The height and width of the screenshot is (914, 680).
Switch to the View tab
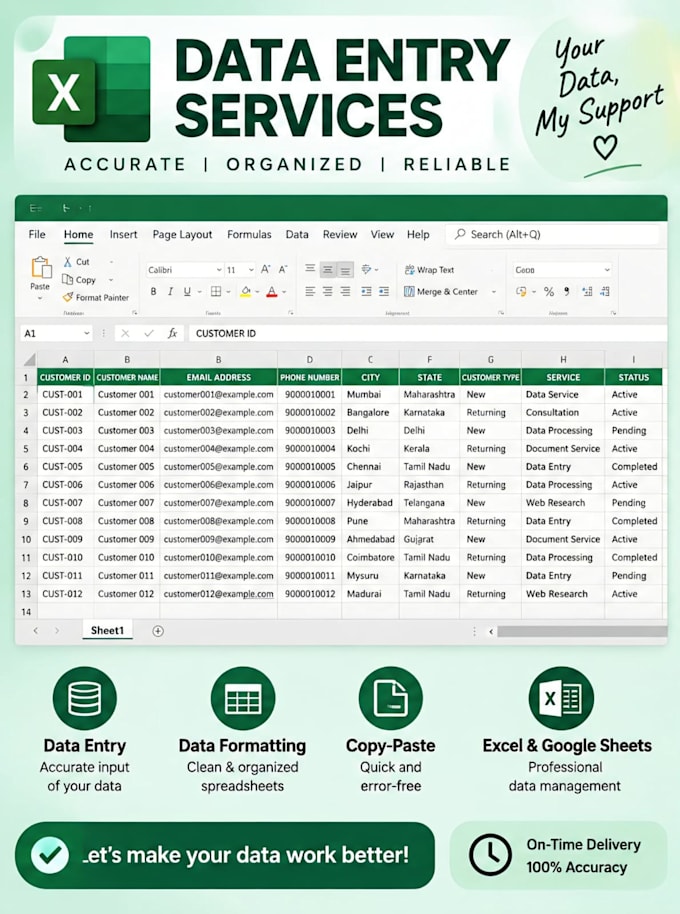coord(382,234)
